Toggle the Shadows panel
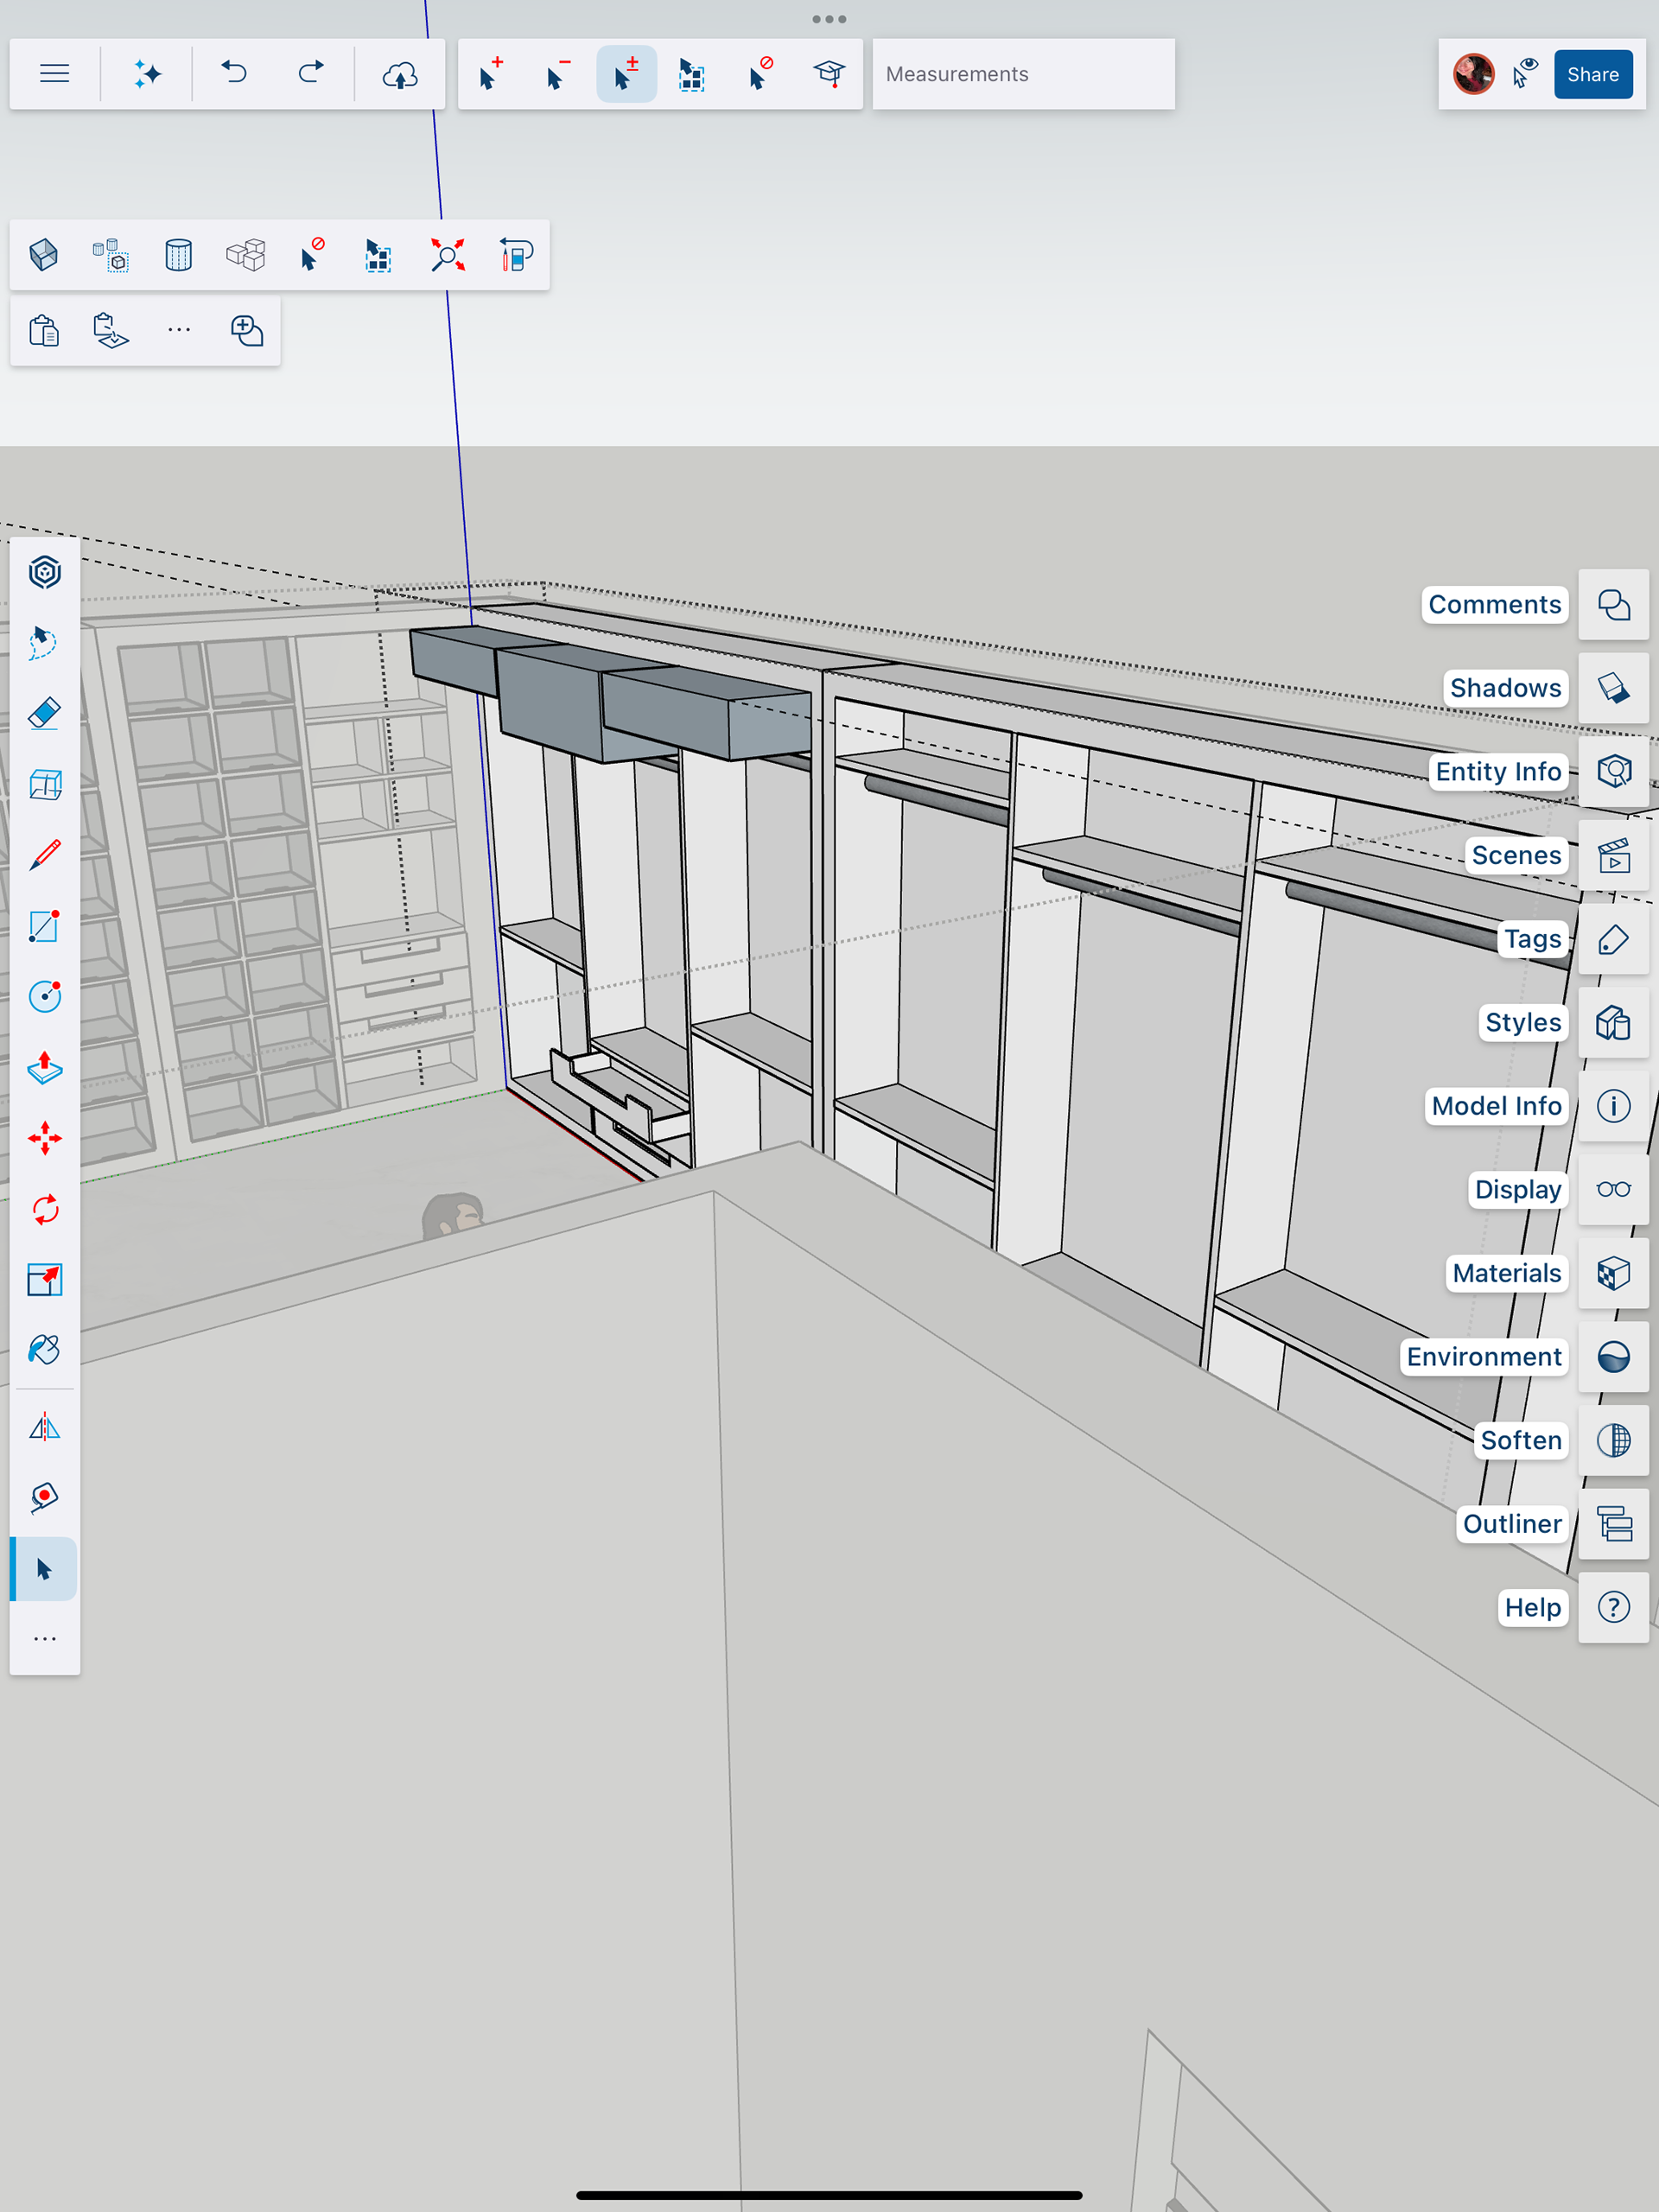This screenshot has width=1659, height=2212. point(1613,688)
